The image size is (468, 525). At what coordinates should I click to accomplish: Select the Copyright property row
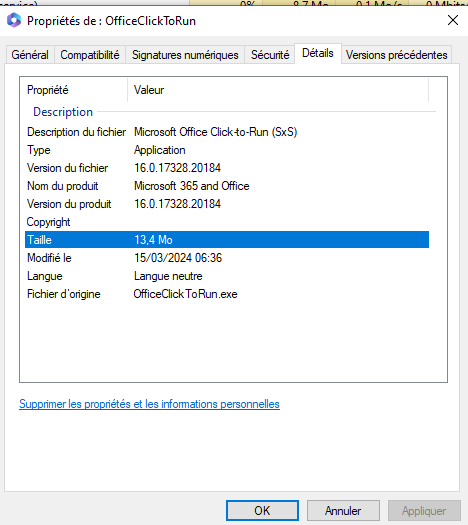(x=227, y=222)
